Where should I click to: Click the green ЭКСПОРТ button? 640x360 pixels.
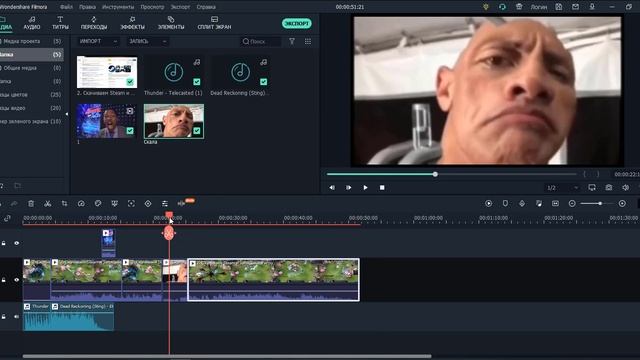click(x=297, y=23)
